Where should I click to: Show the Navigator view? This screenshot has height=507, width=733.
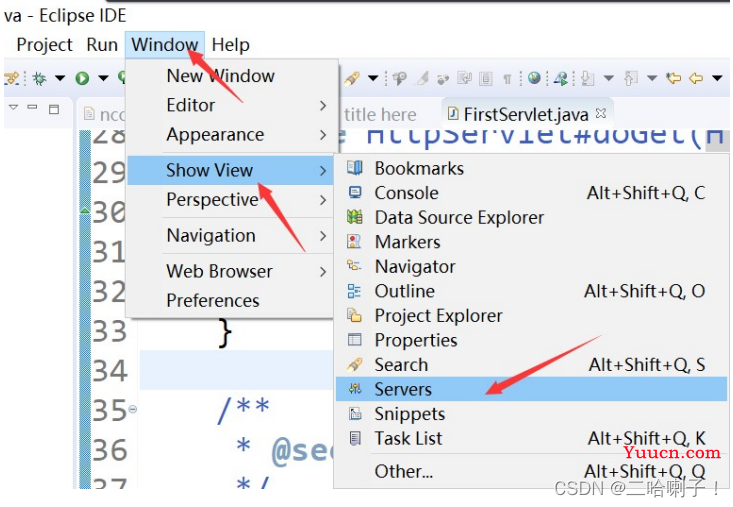tap(532, 267)
